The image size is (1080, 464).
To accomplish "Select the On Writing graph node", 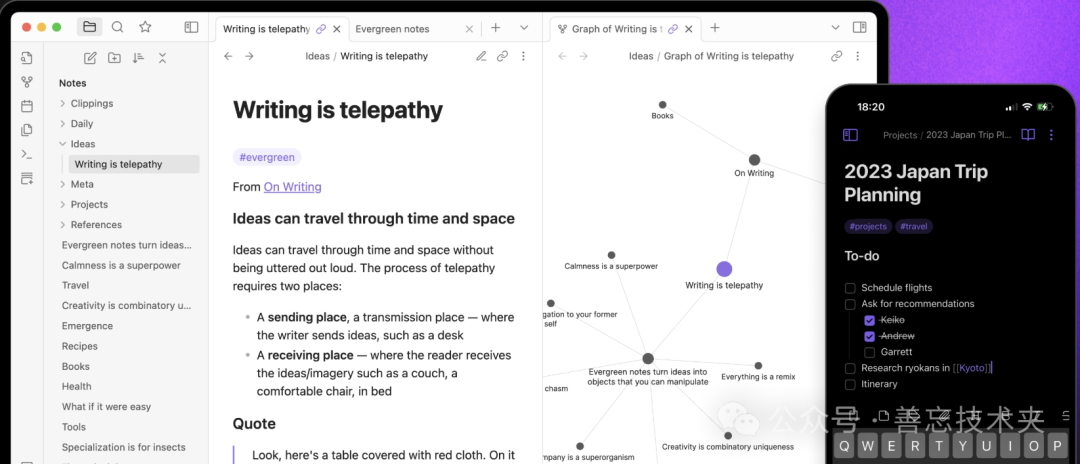I will pos(754,160).
